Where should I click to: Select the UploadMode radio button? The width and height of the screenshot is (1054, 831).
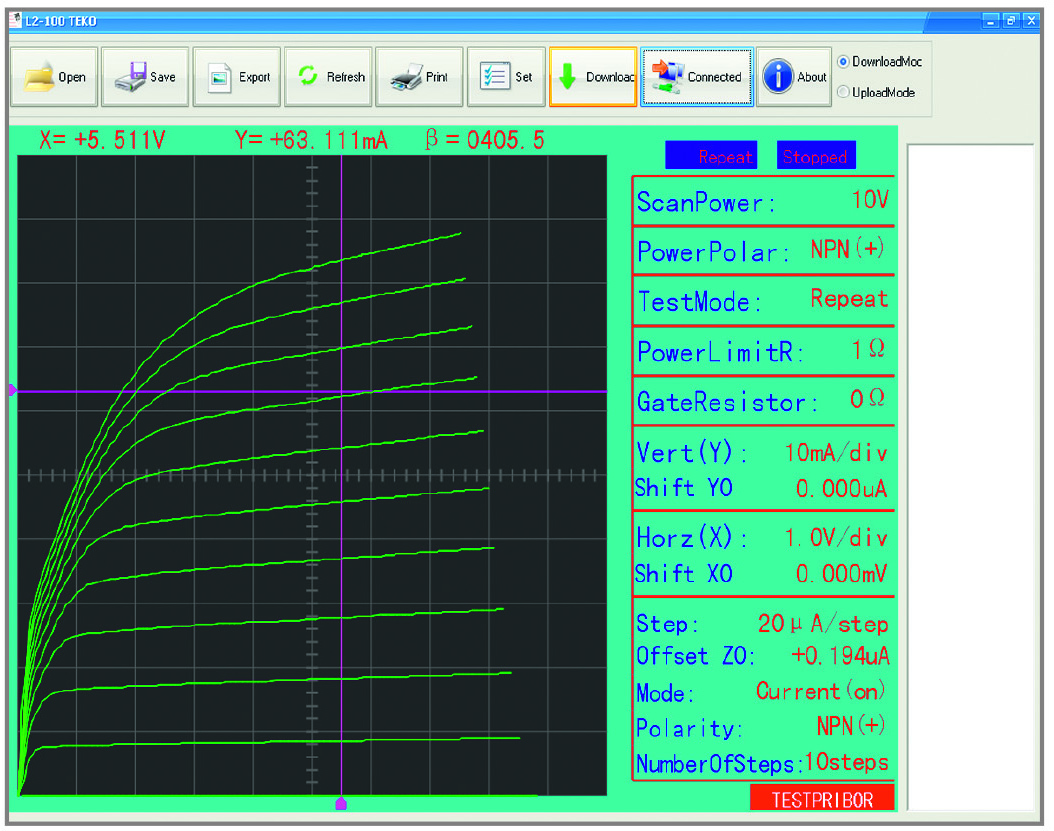[x=843, y=92]
